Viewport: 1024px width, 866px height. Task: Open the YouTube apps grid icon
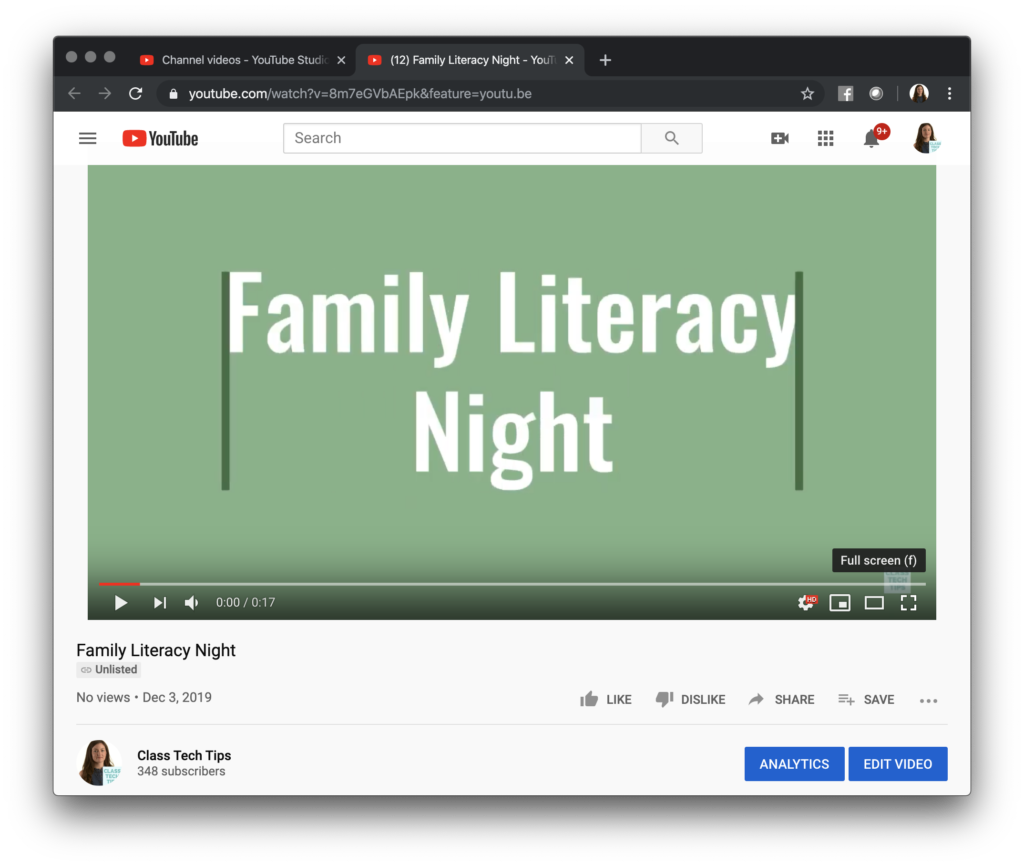(825, 138)
